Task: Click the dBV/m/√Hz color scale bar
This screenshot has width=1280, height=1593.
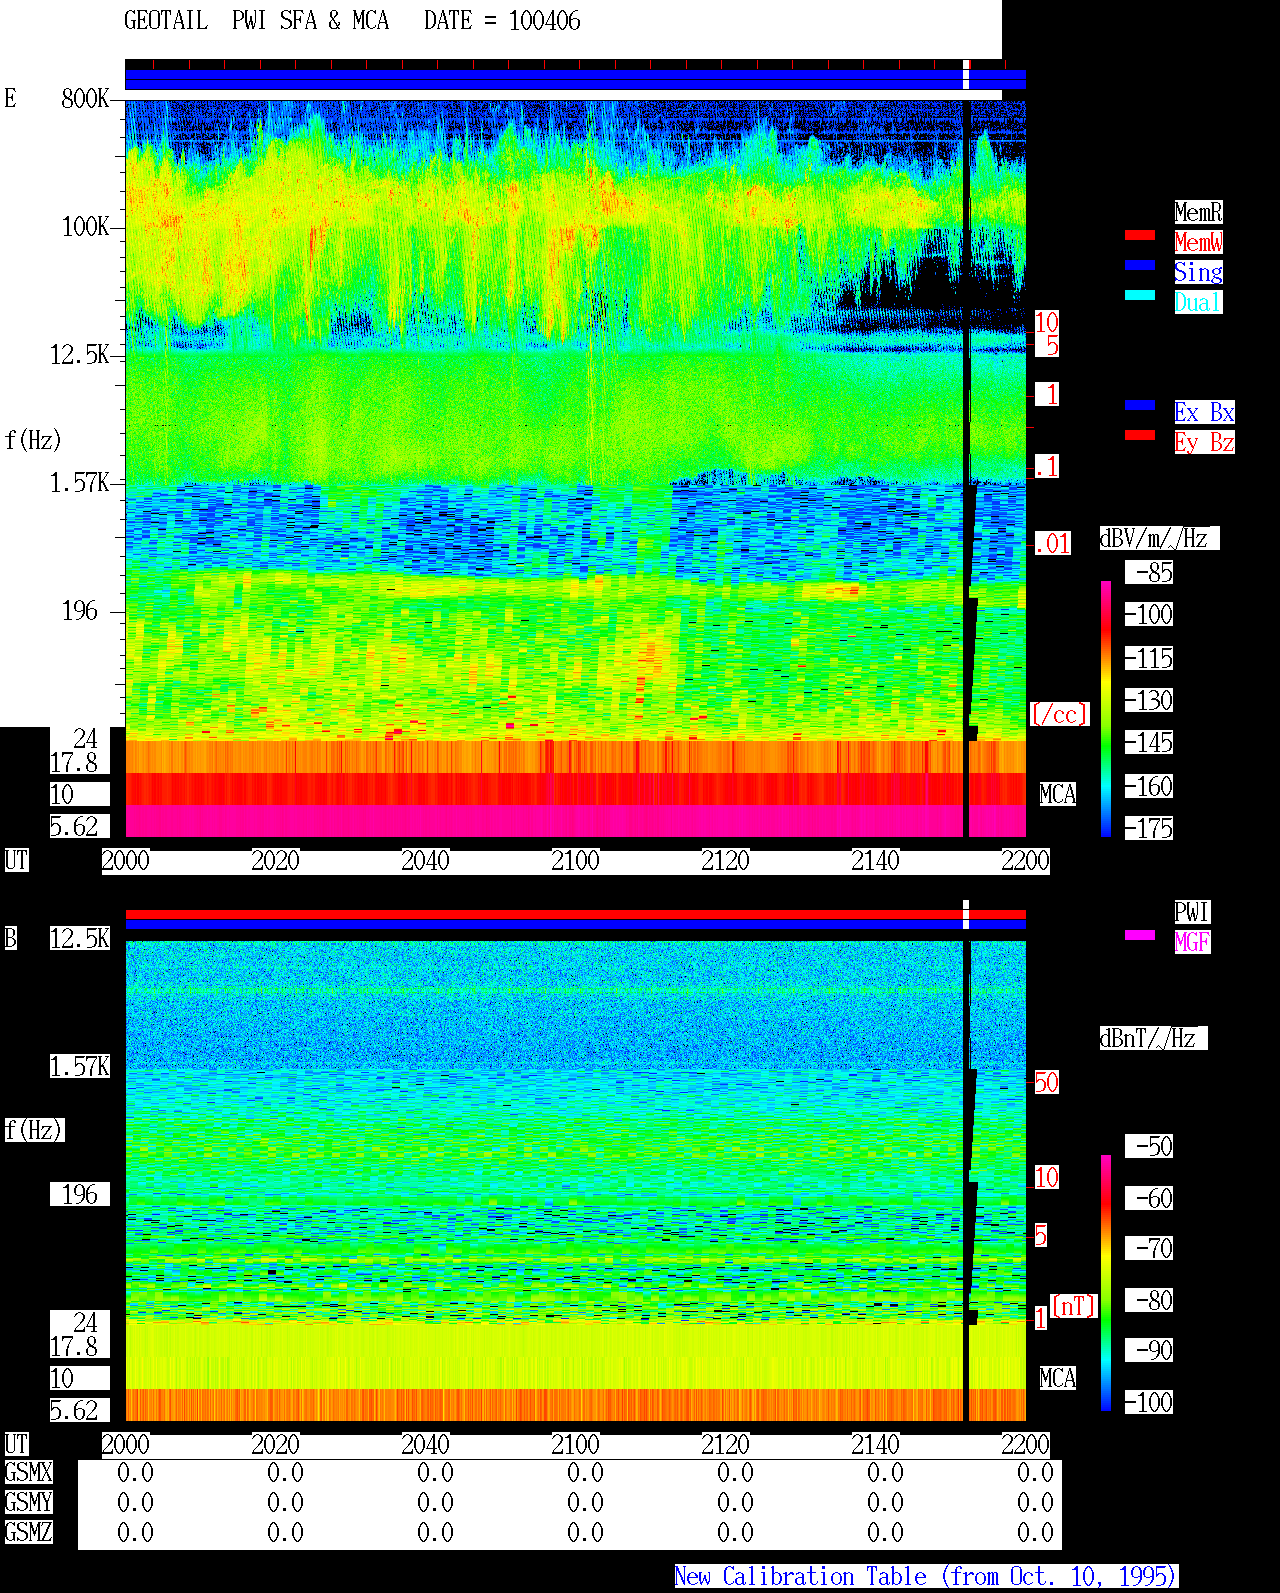Action: [1106, 708]
